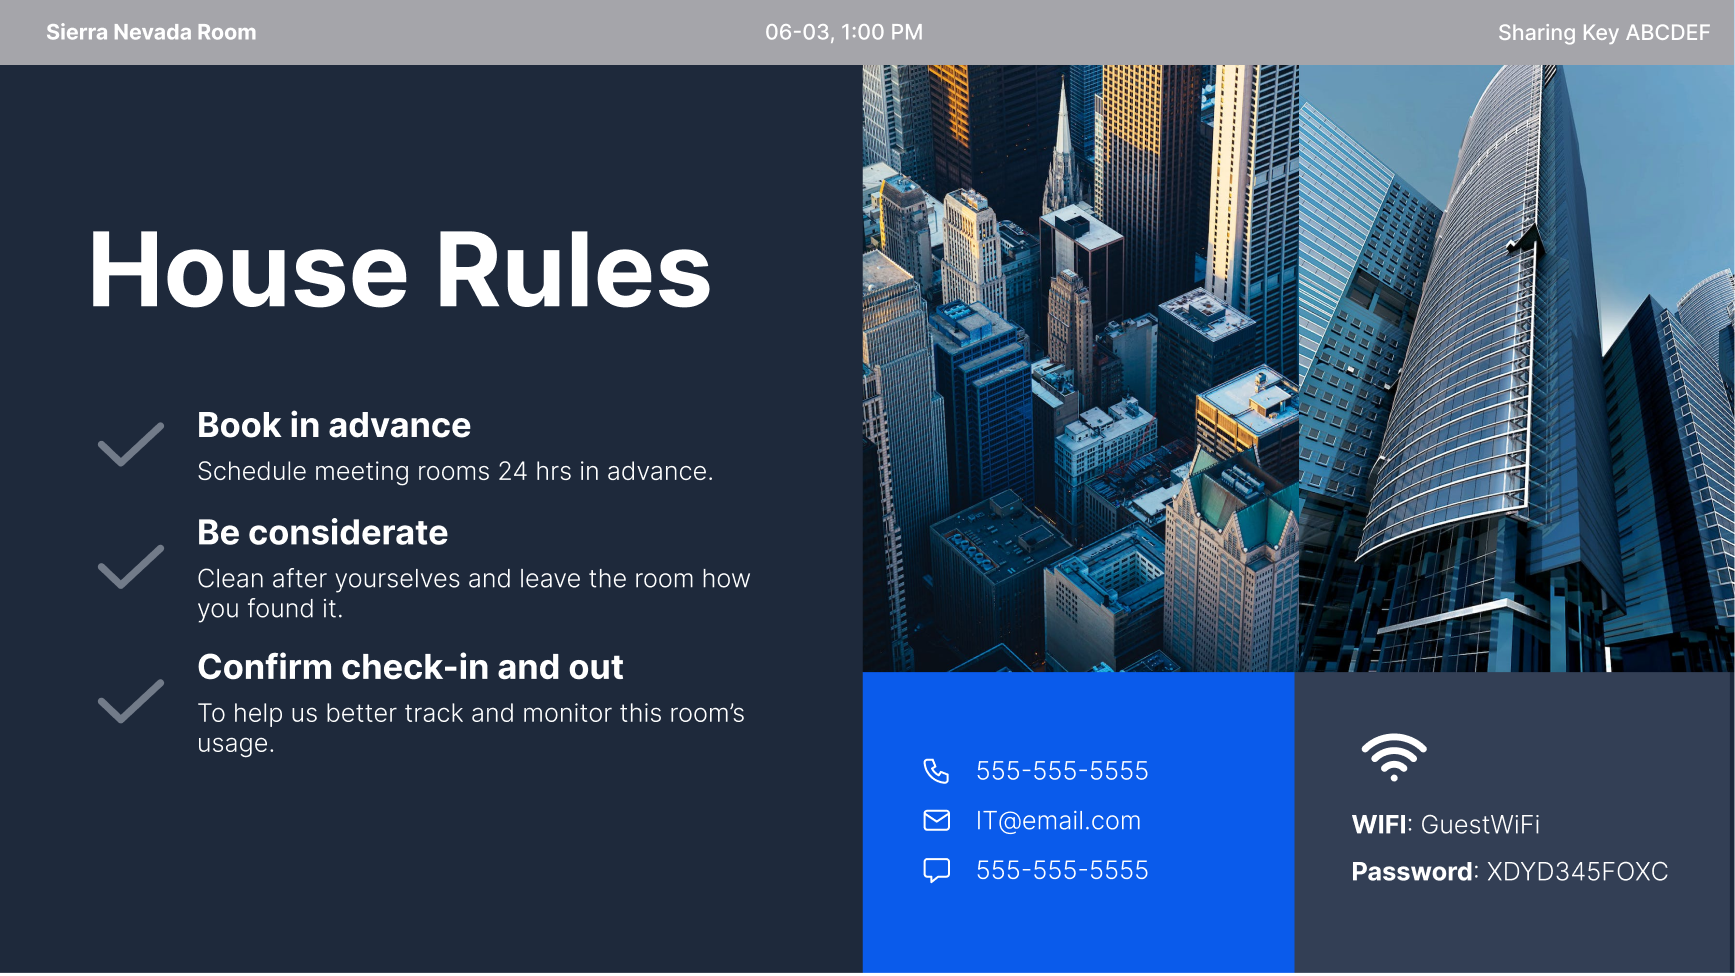The height and width of the screenshot is (976, 1735).
Task: Click phone number next to handset icon
Action: [x=1062, y=771]
